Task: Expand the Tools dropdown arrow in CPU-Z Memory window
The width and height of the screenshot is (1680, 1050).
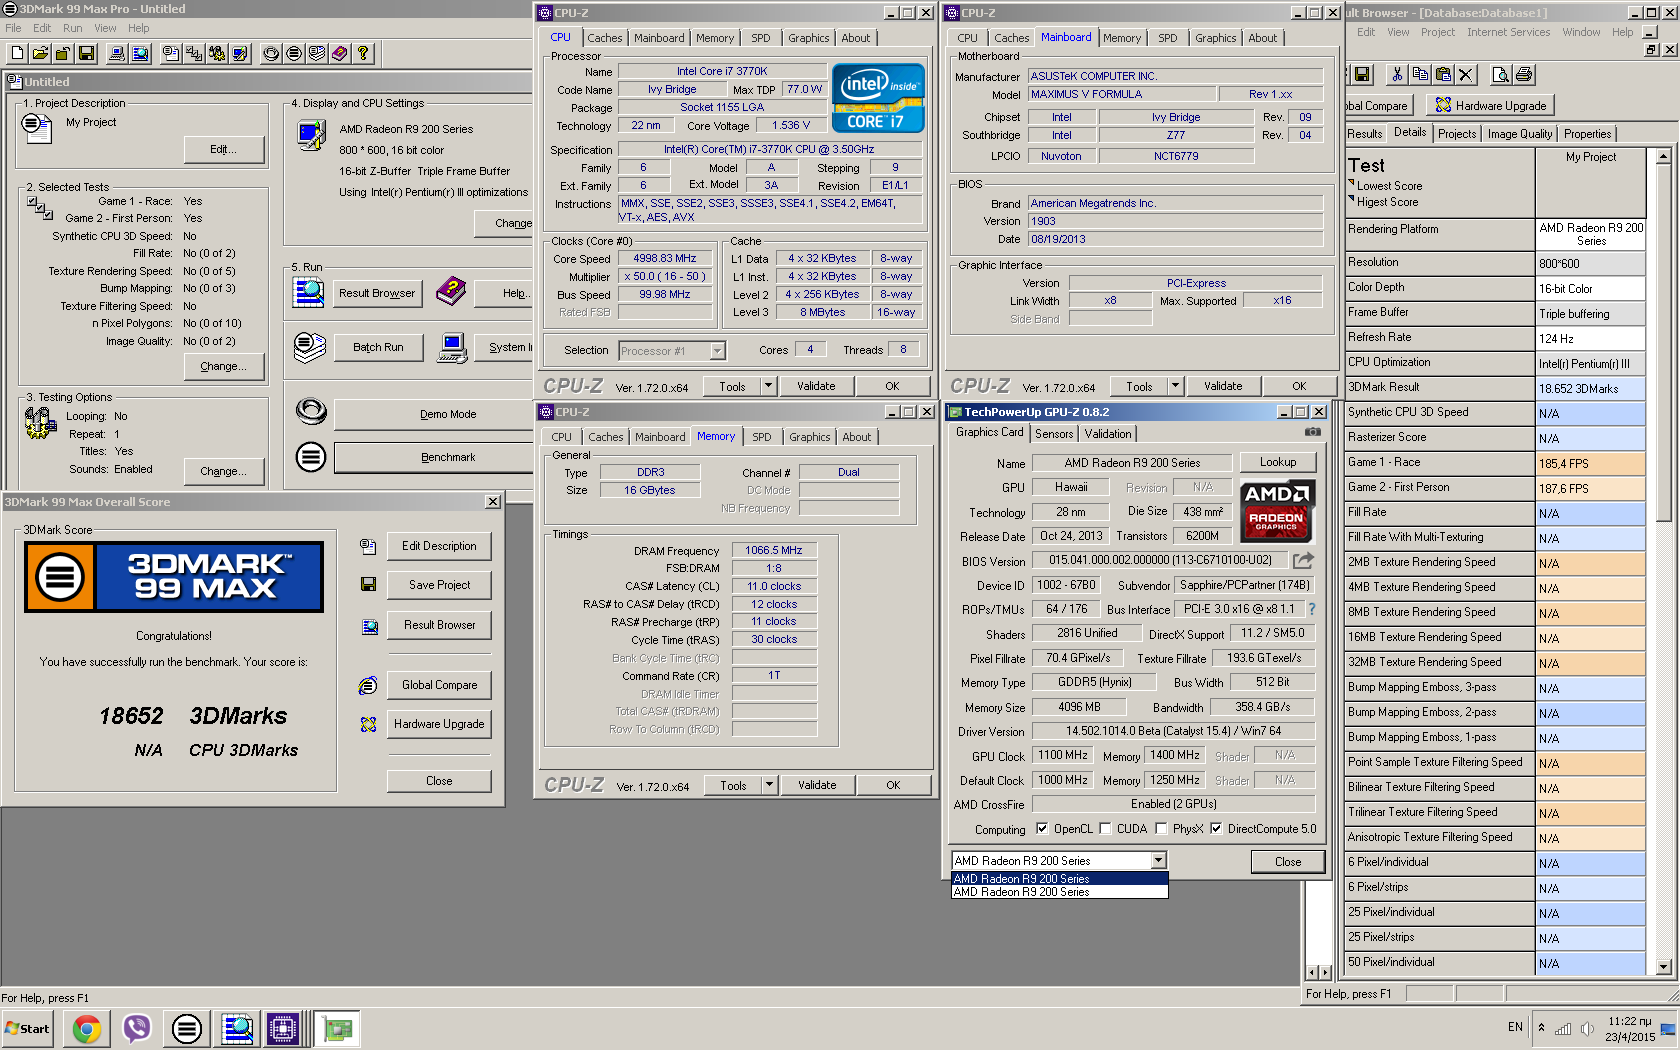Action: (x=769, y=785)
